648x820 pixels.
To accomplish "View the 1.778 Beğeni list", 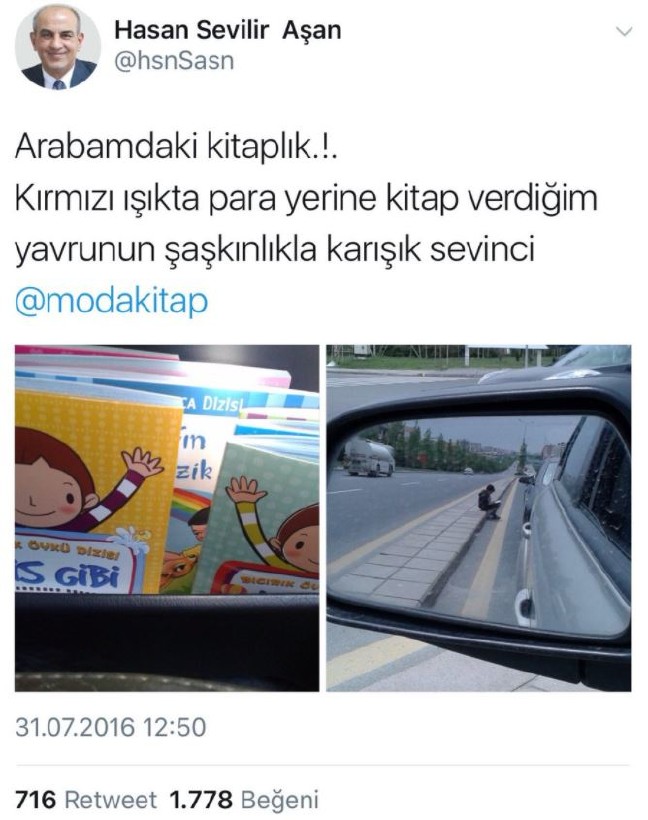I will [244, 800].
